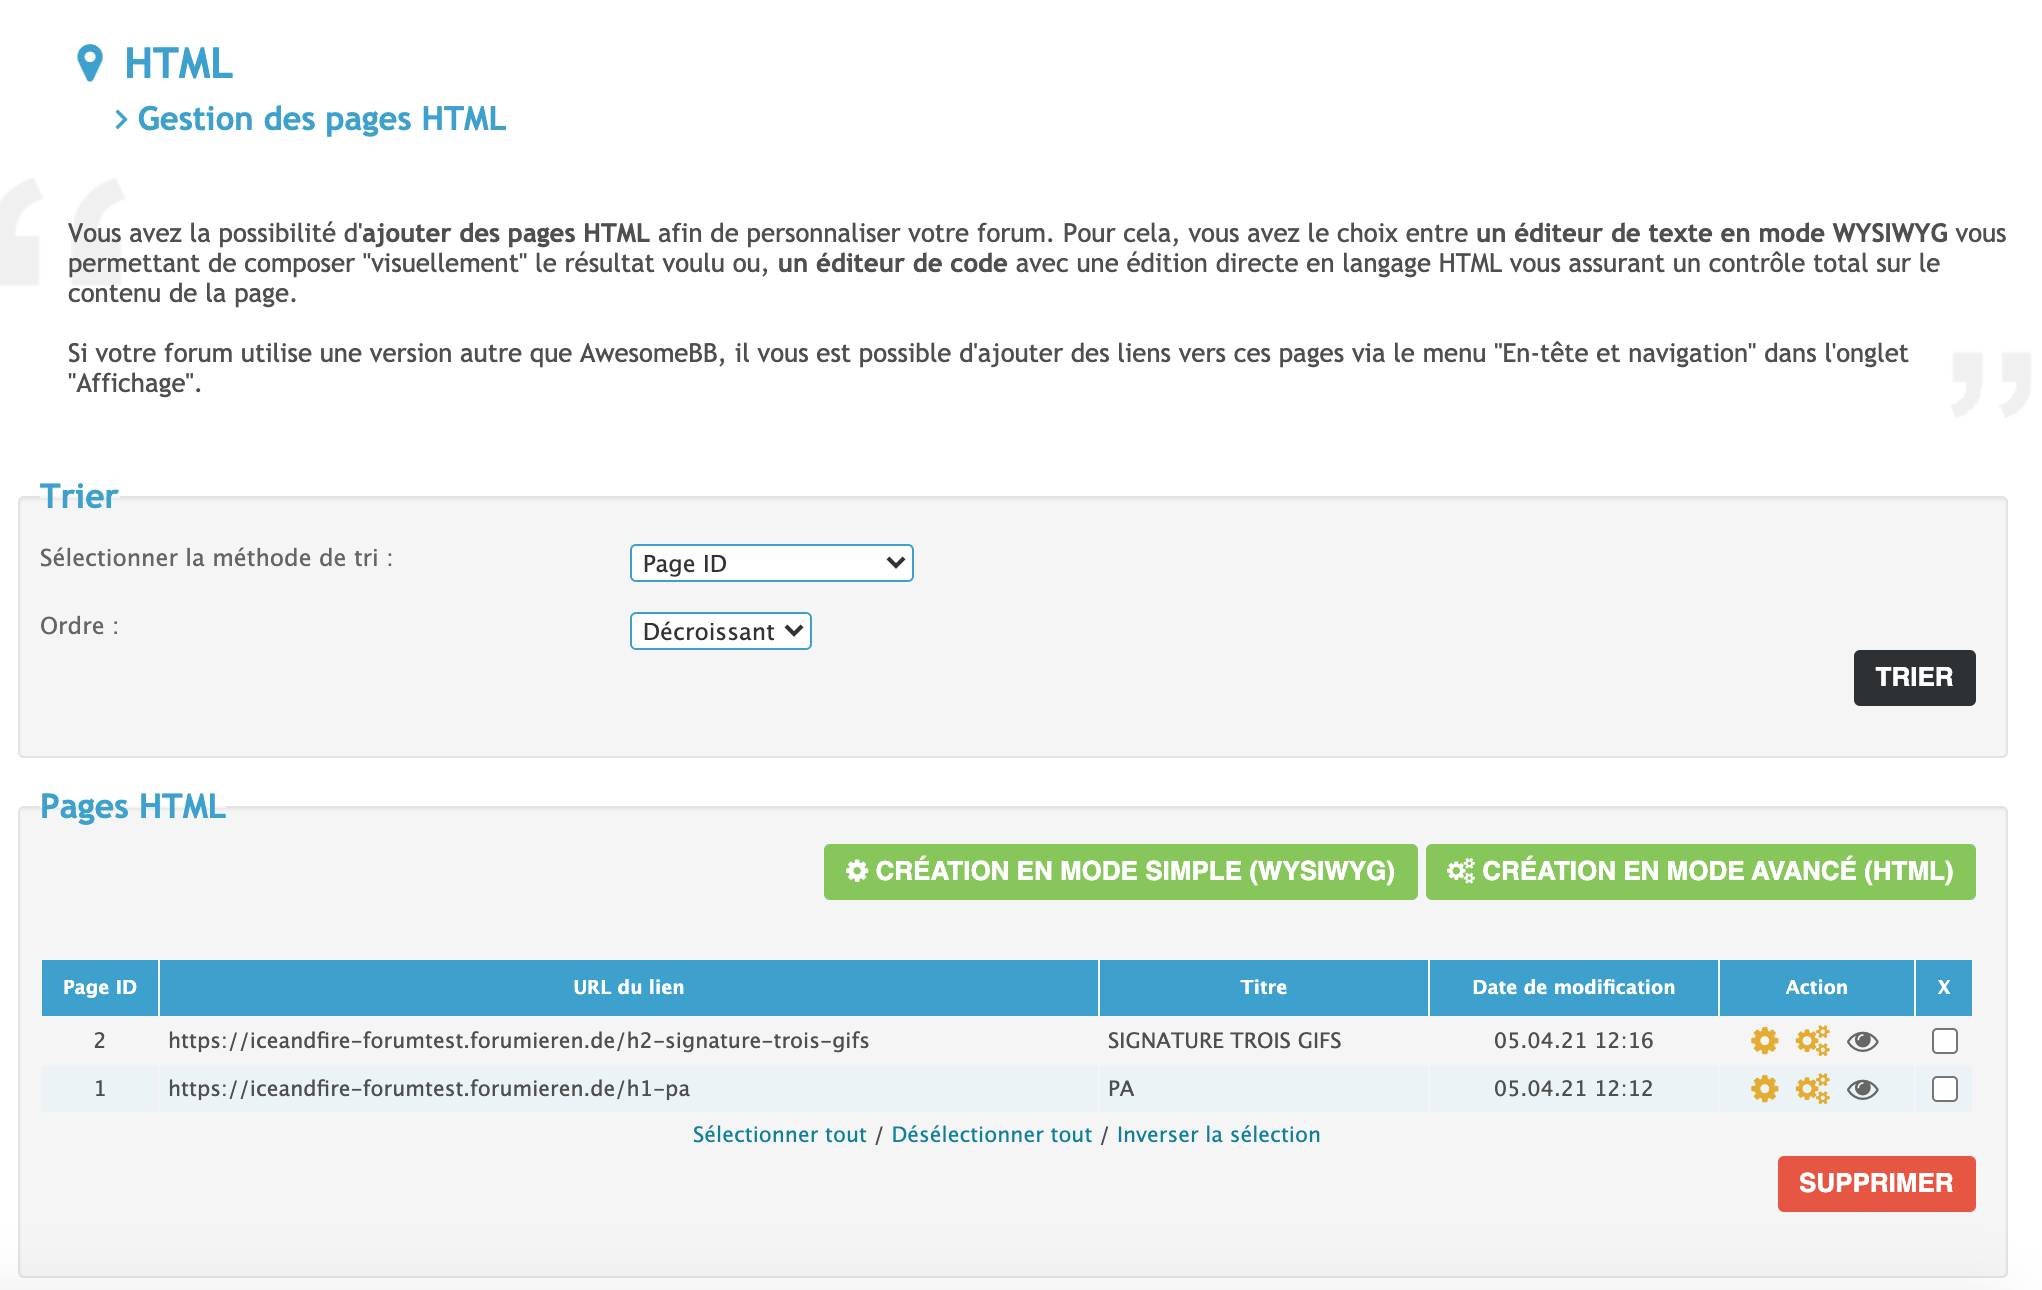The height and width of the screenshot is (1290, 2042).
Task: Click the date 05.04.21 12:12
Action: click(x=1573, y=1089)
